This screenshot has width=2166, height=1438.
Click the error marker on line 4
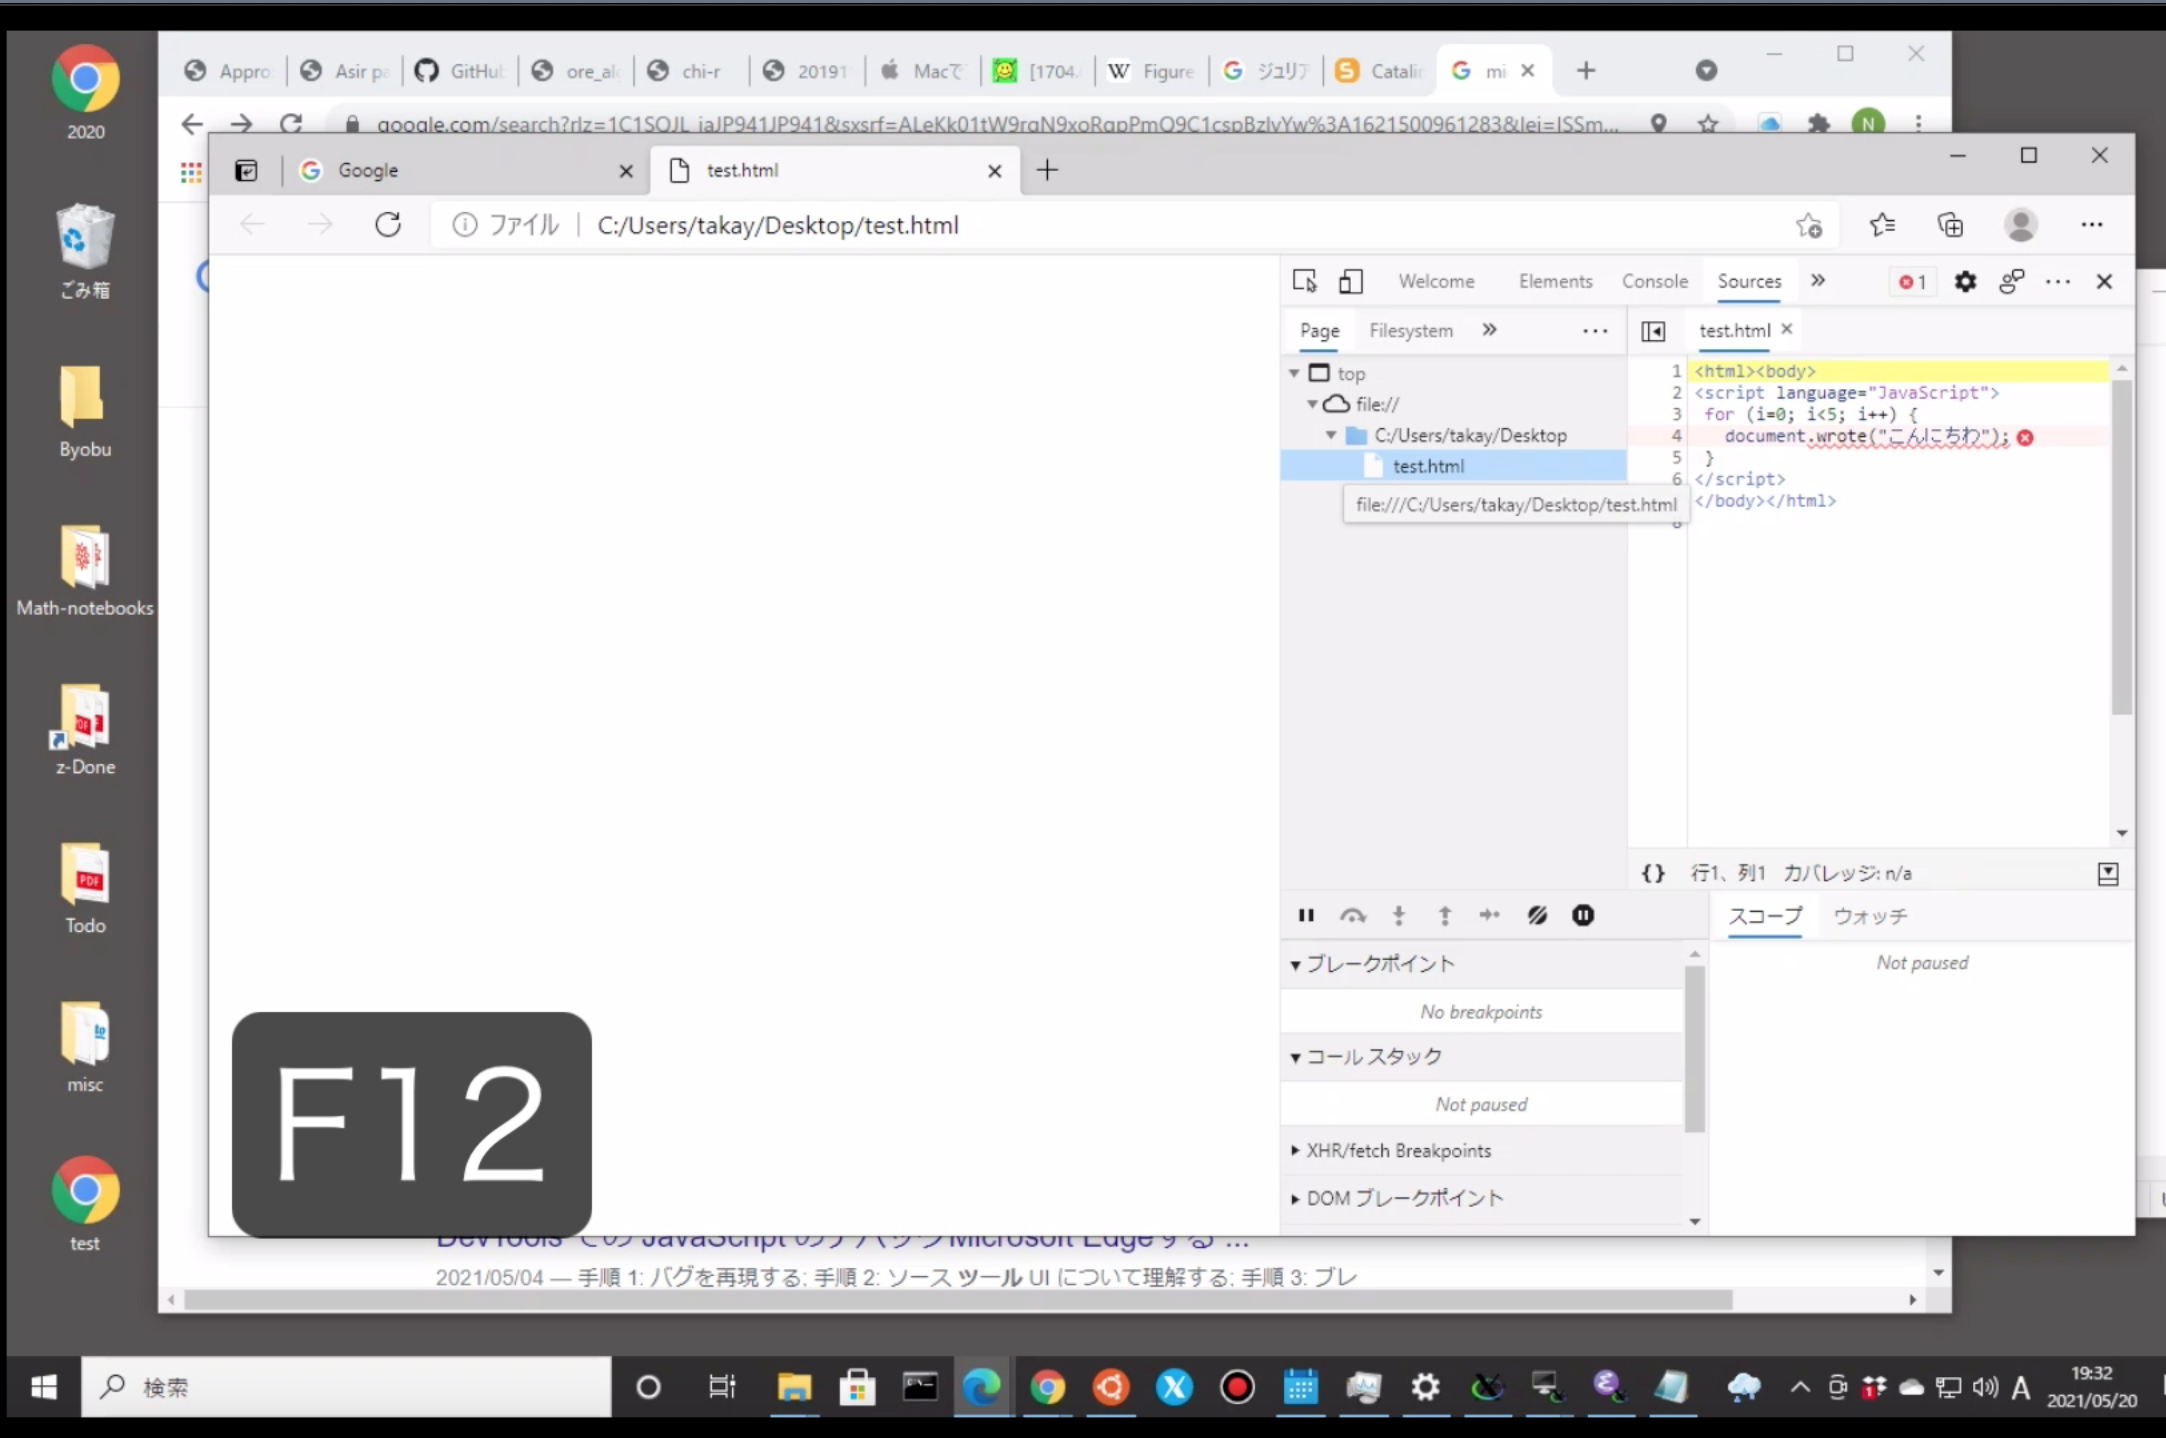coord(2025,437)
